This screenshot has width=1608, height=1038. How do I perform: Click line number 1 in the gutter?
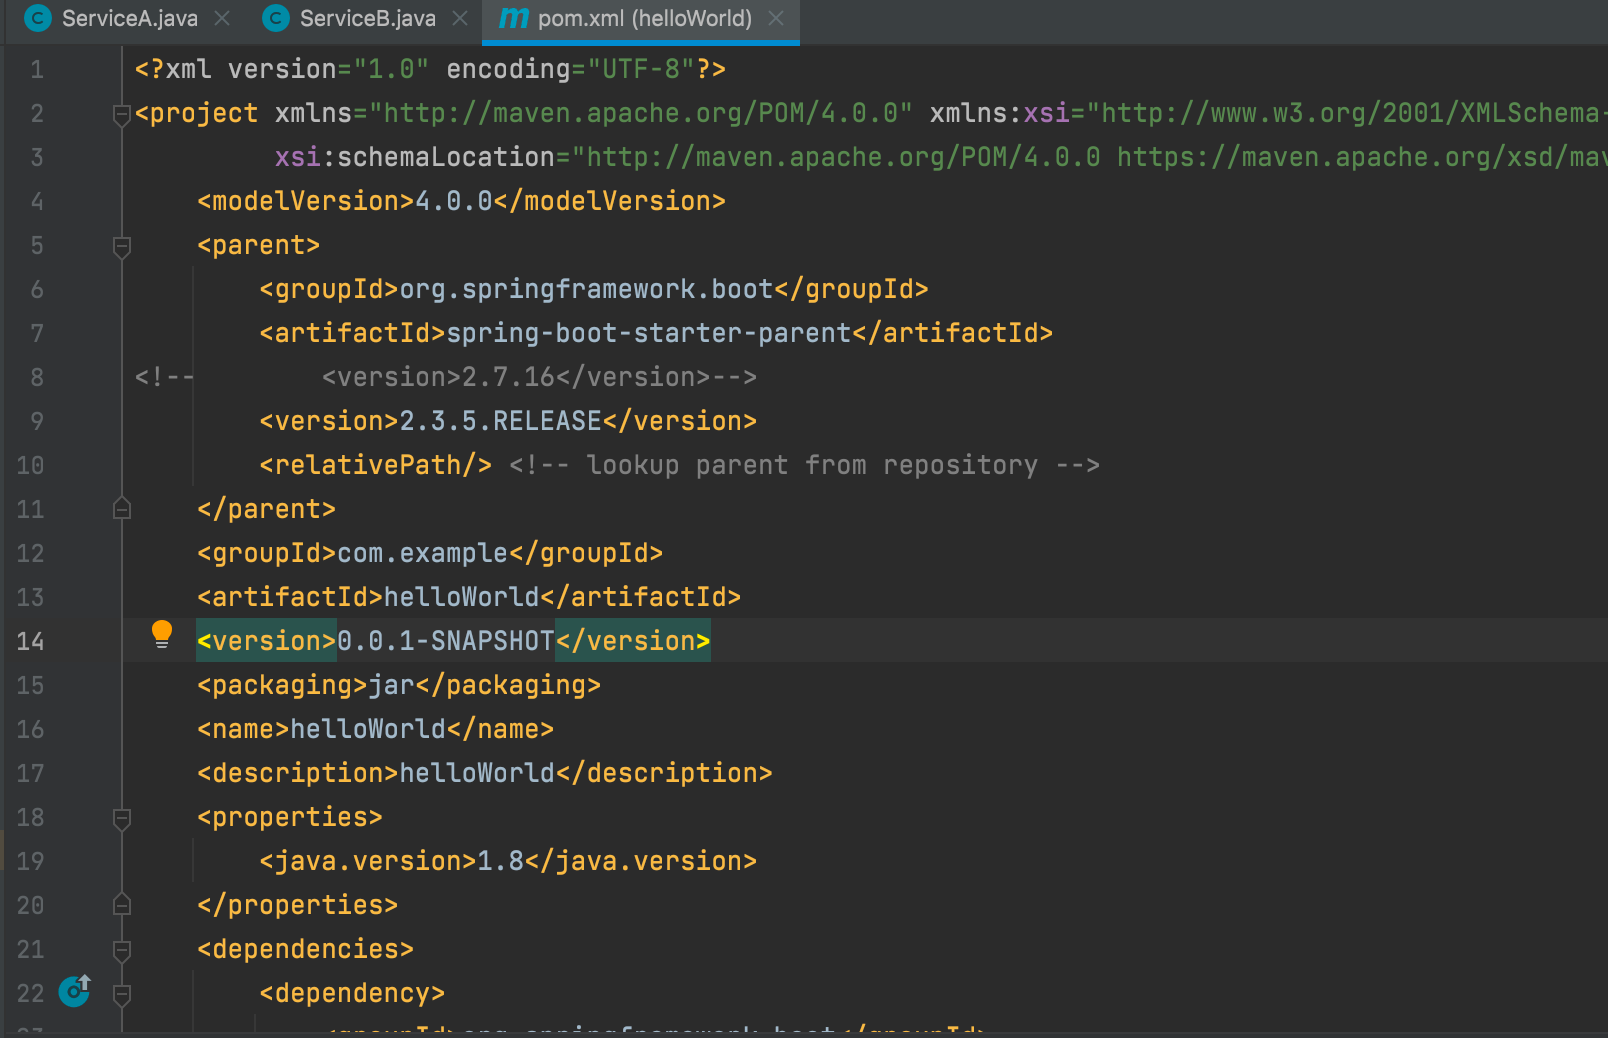pos(37,70)
